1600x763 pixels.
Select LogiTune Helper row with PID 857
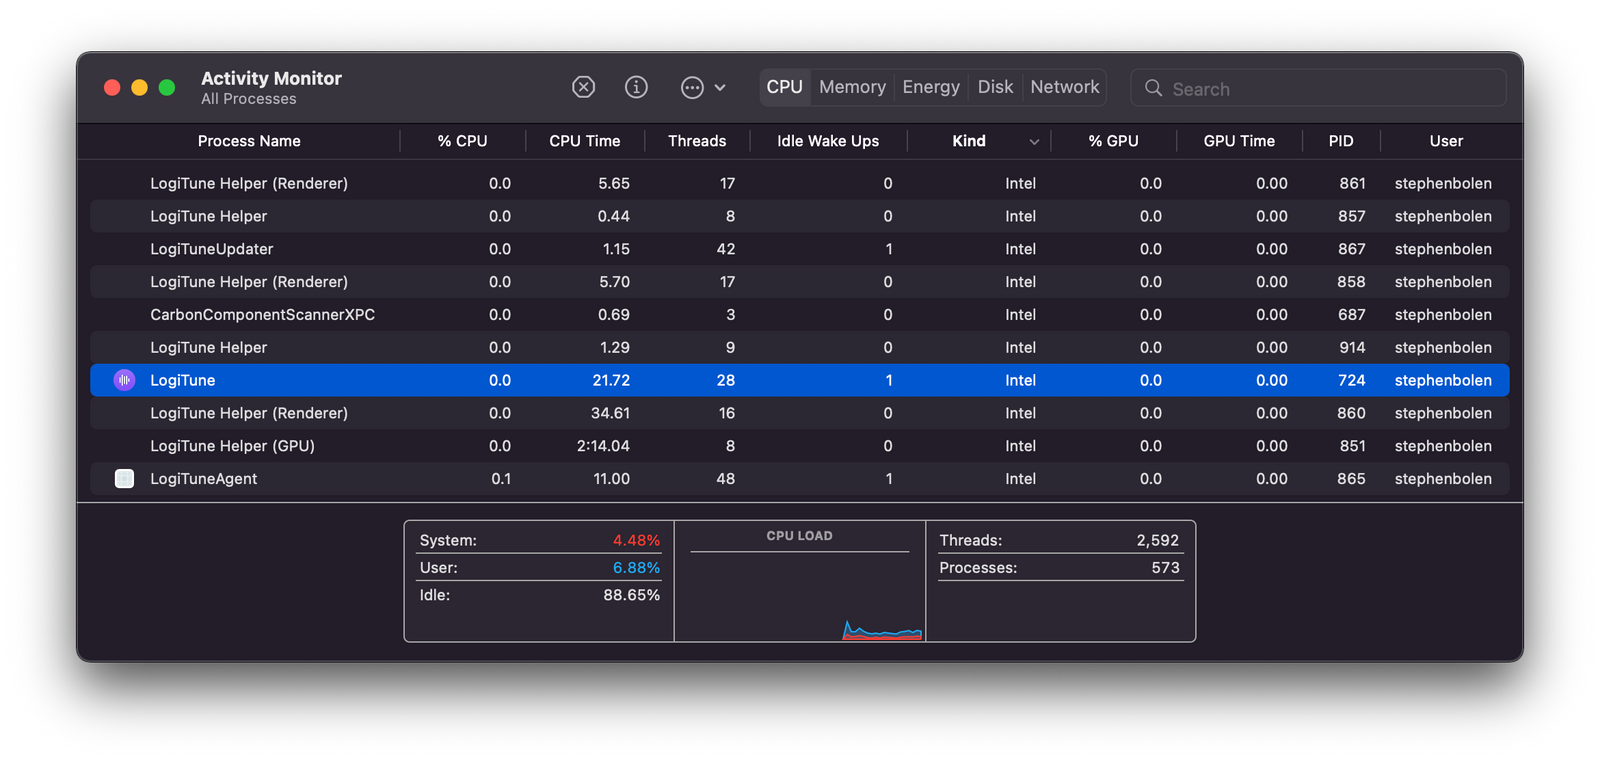[800, 216]
